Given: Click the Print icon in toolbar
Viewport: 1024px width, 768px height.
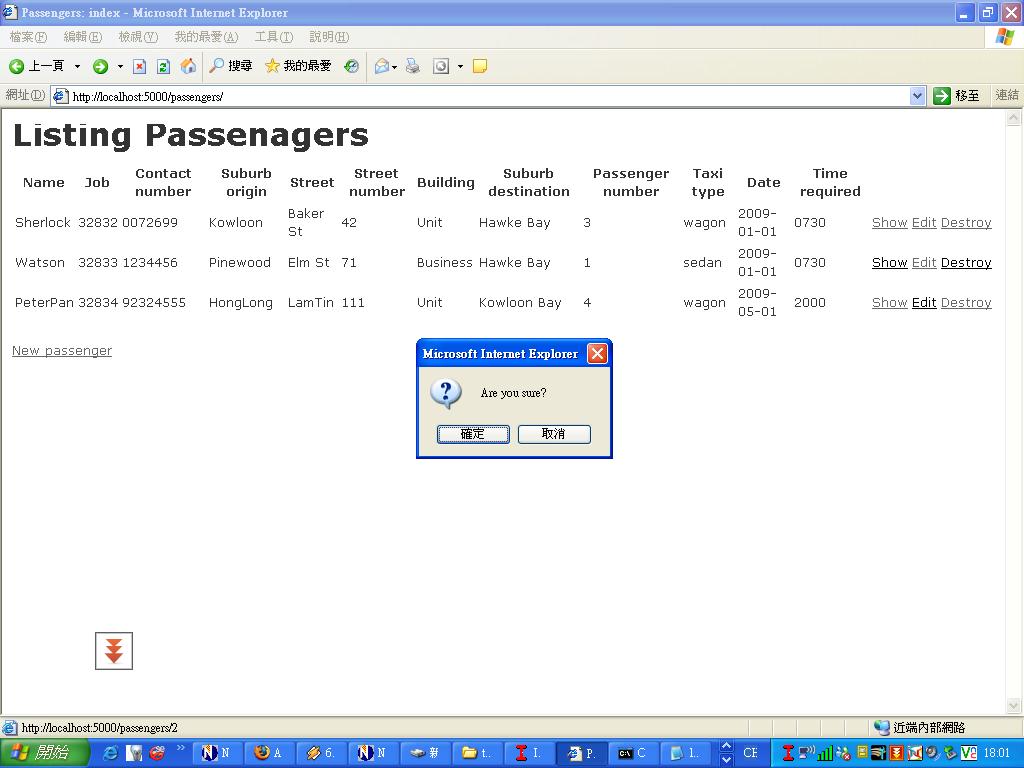Looking at the screenshot, I should pos(413,66).
